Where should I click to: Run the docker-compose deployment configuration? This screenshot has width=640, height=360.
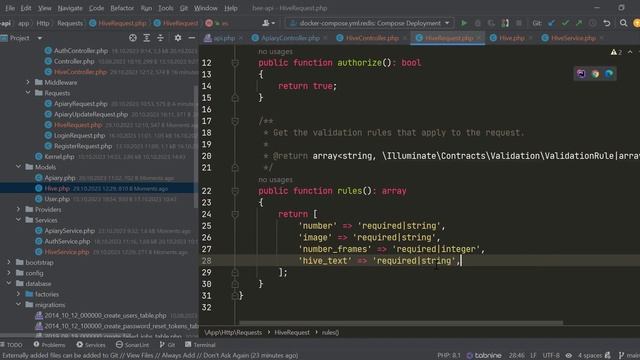(464, 23)
